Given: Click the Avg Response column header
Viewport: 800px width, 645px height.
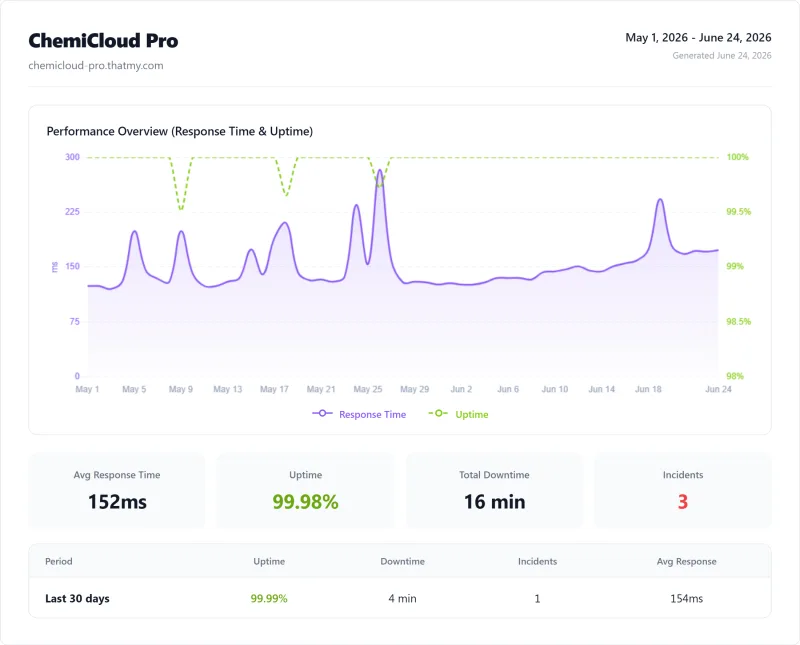Looking at the screenshot, I should pyautogui.click(x=686, y=561).
